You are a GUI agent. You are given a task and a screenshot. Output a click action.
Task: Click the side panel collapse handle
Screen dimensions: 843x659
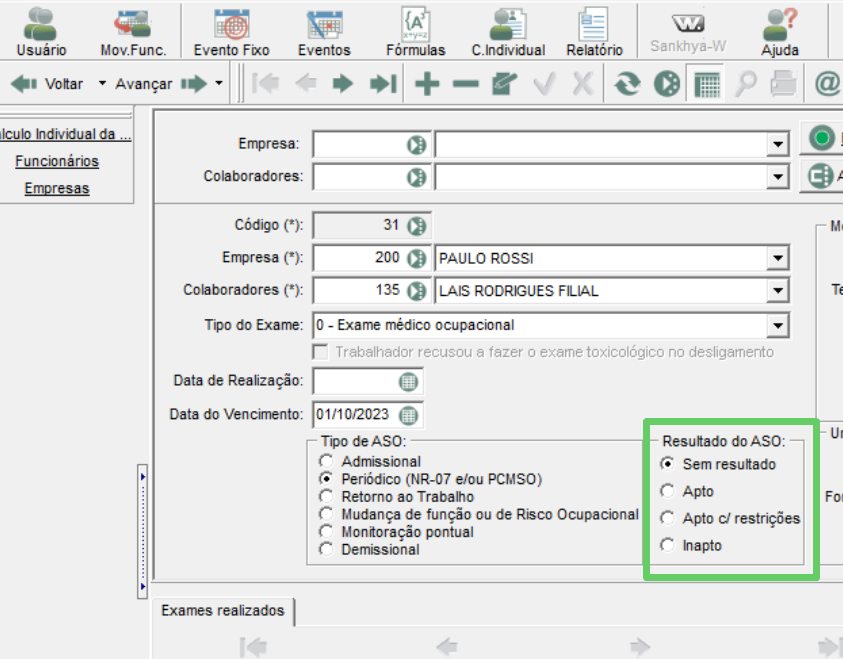(142, 531)
